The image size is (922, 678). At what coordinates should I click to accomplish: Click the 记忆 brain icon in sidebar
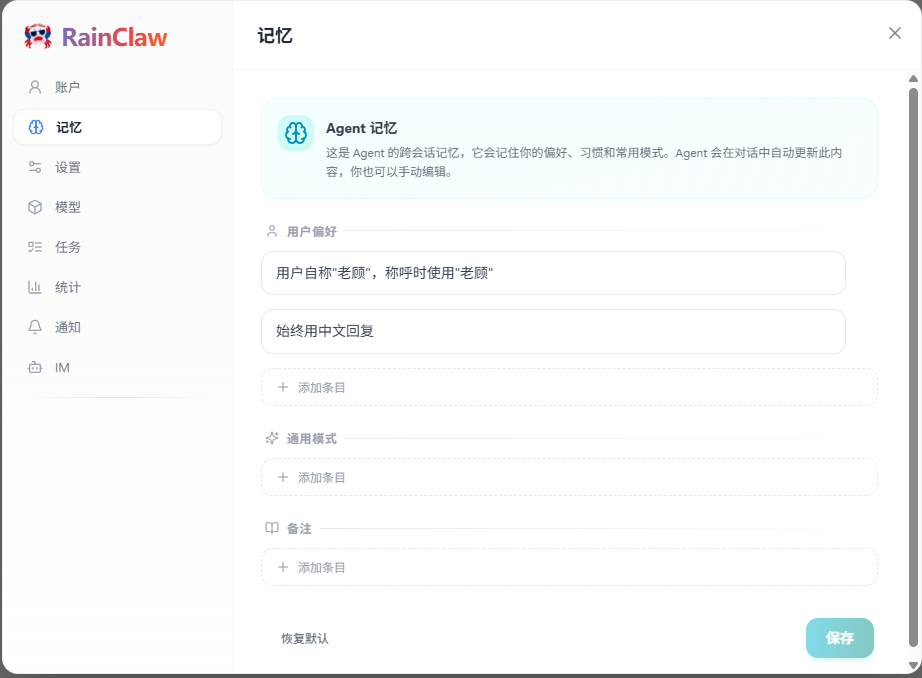(33, 127)
